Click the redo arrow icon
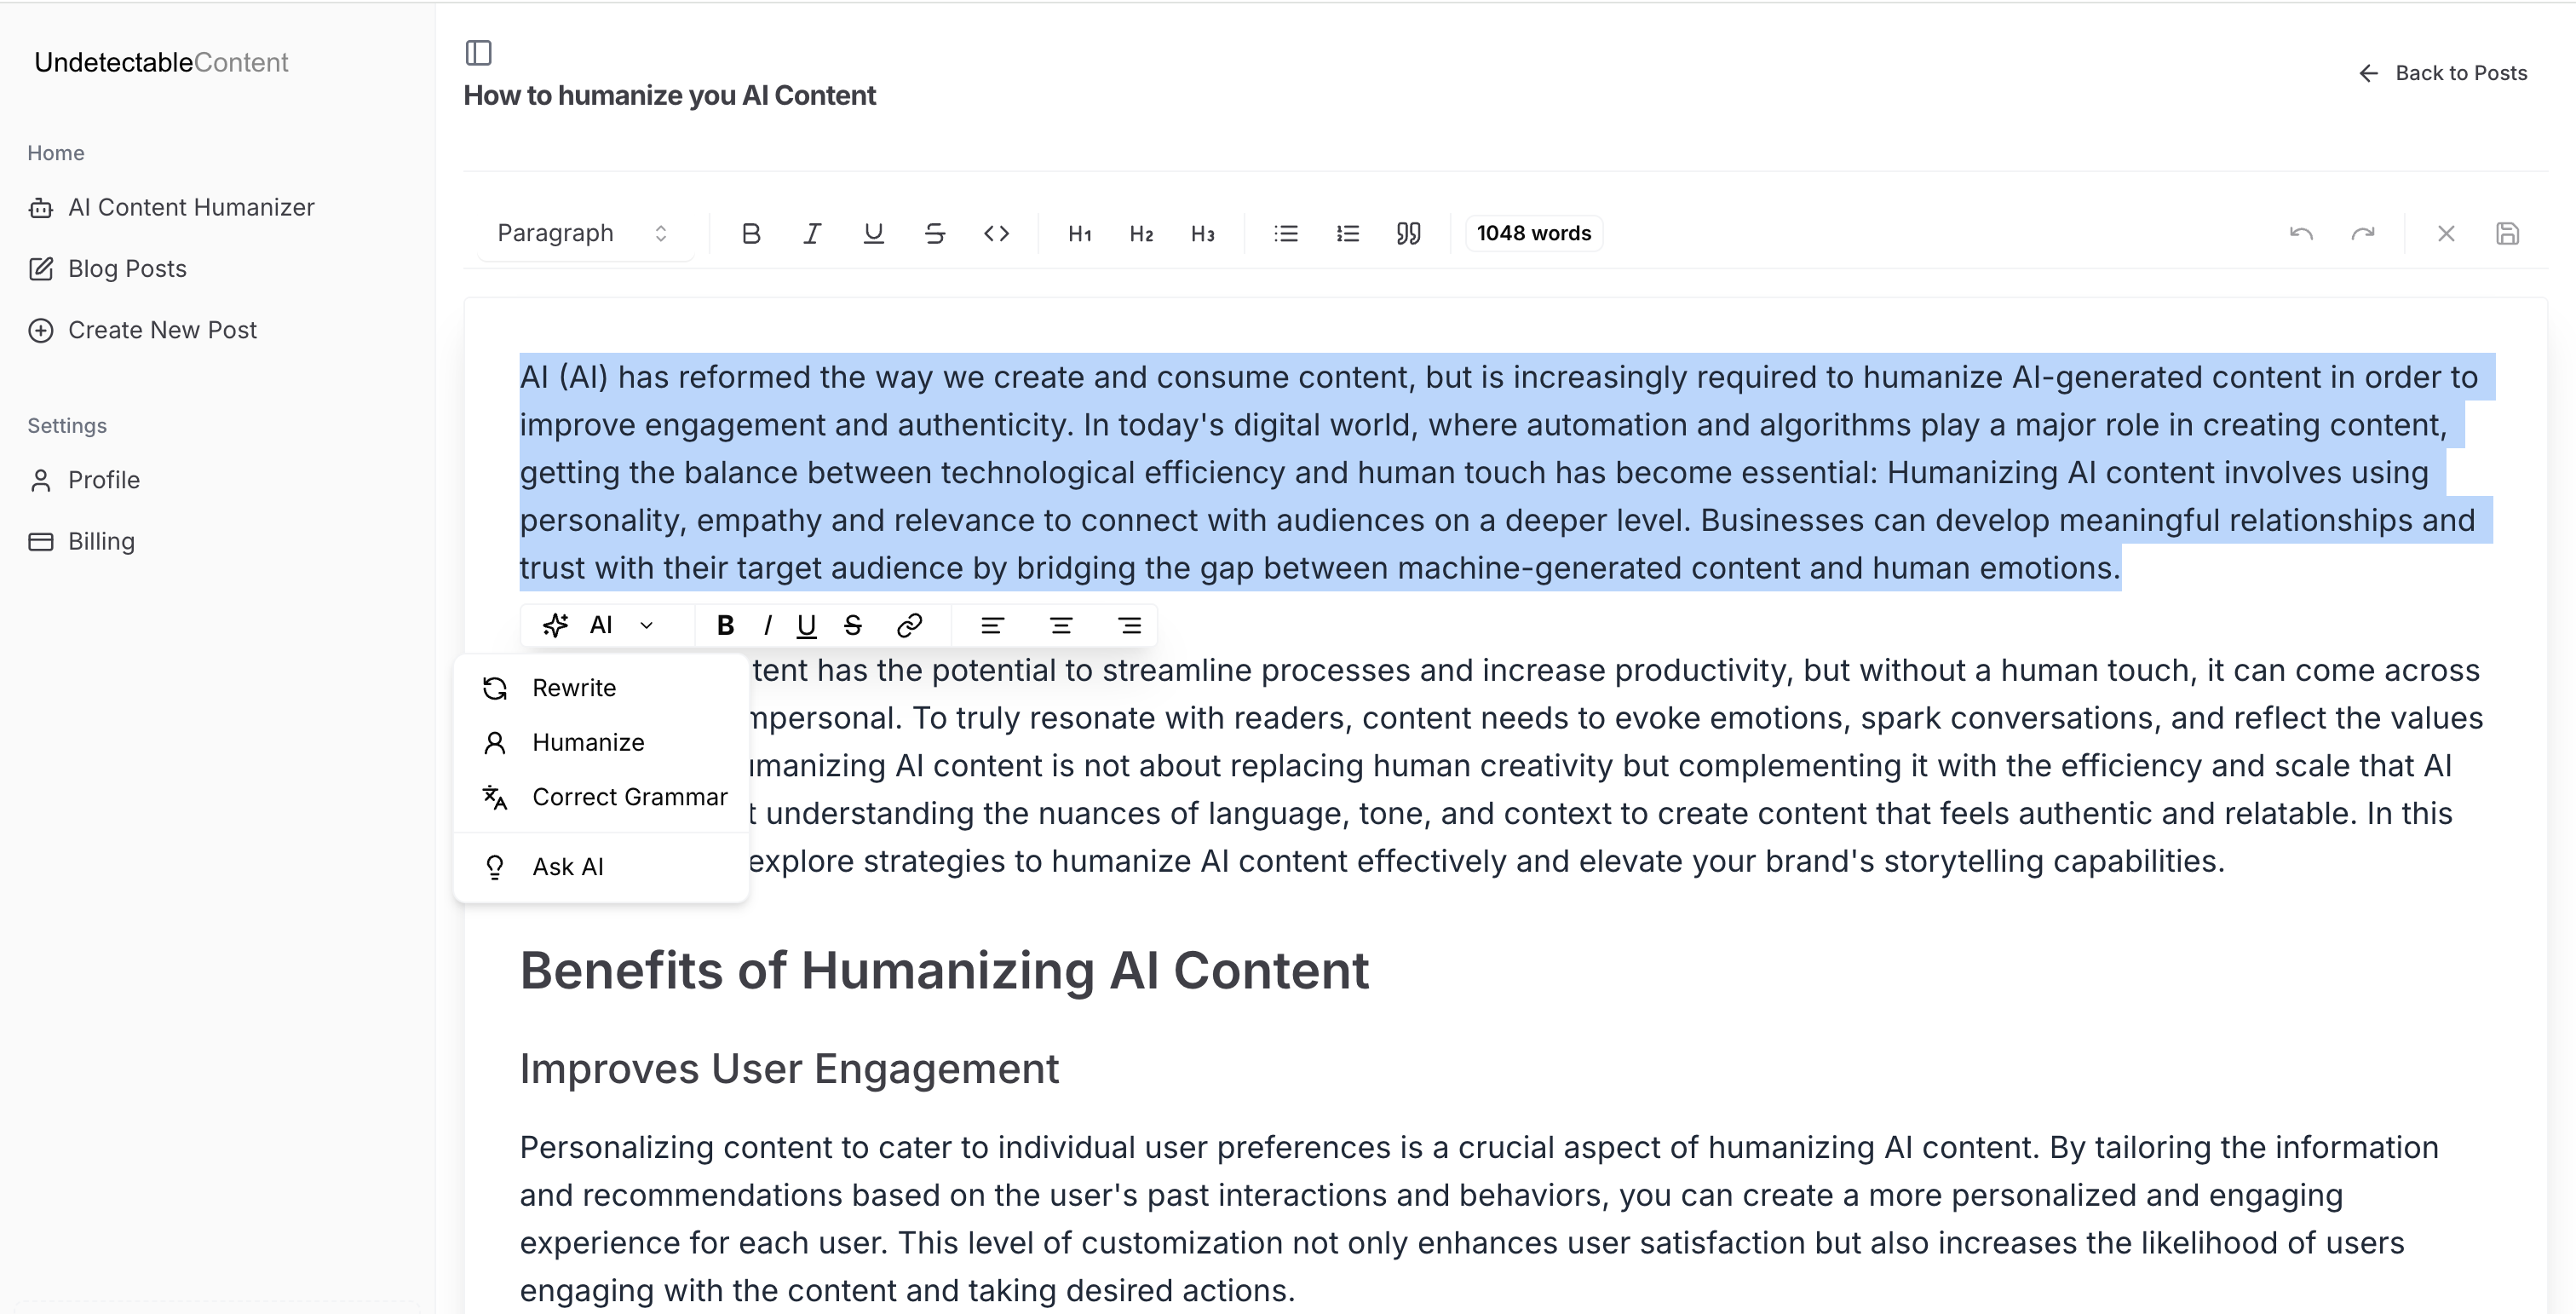 point(2362,233)
